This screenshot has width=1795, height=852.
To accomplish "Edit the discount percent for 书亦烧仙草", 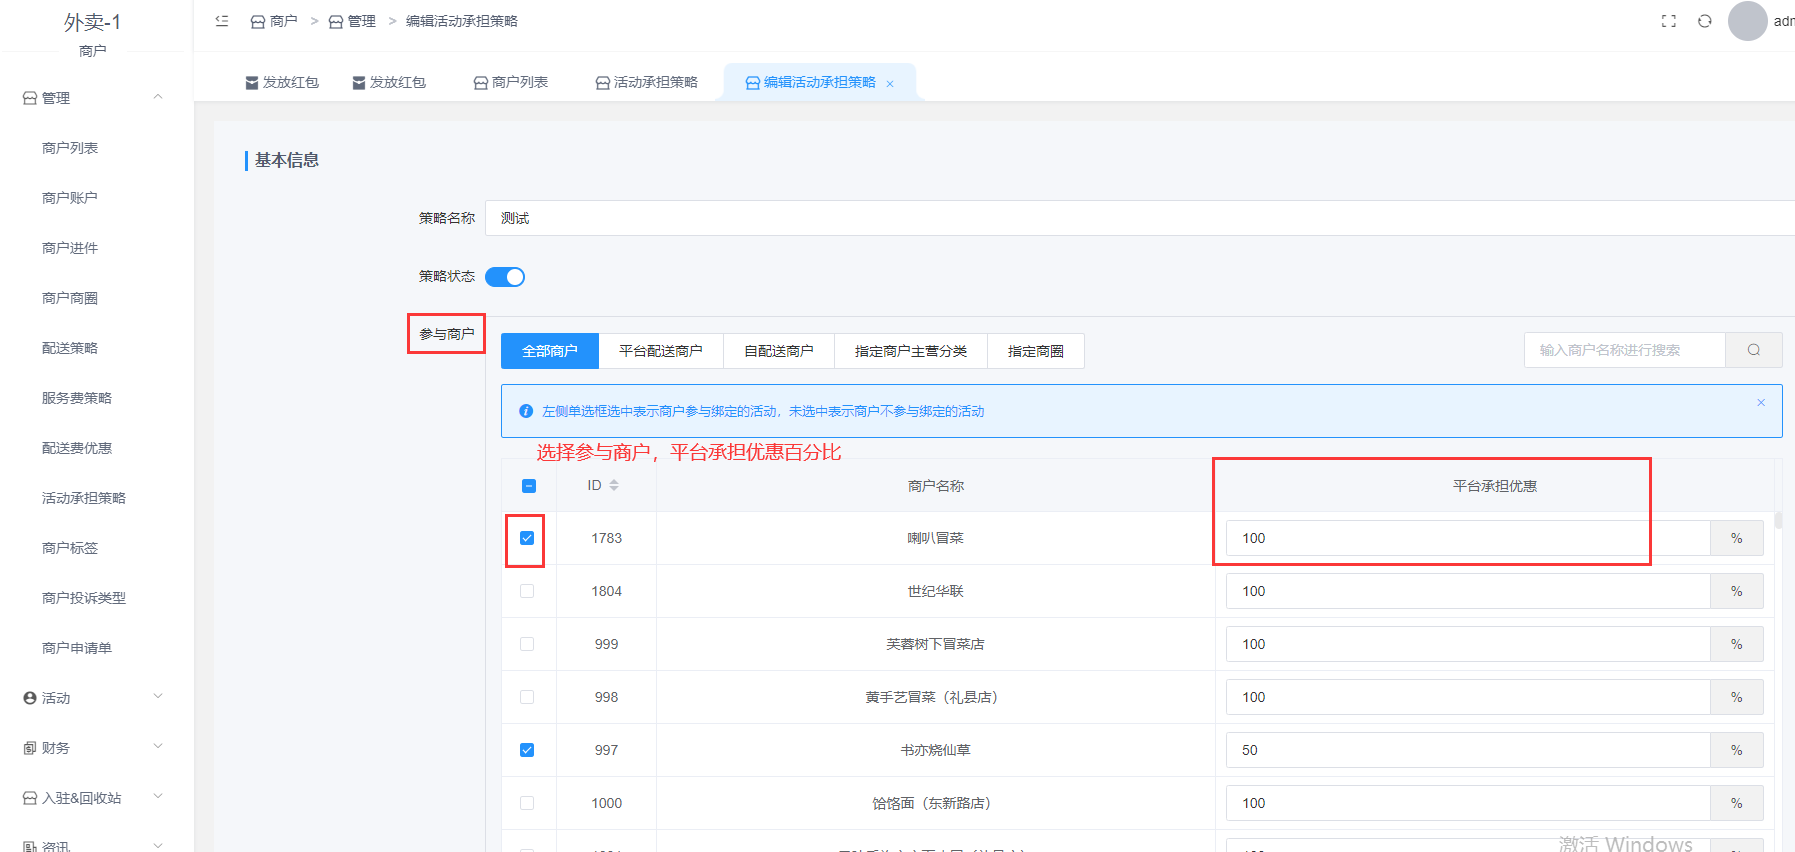I will tap(1468, 750).
